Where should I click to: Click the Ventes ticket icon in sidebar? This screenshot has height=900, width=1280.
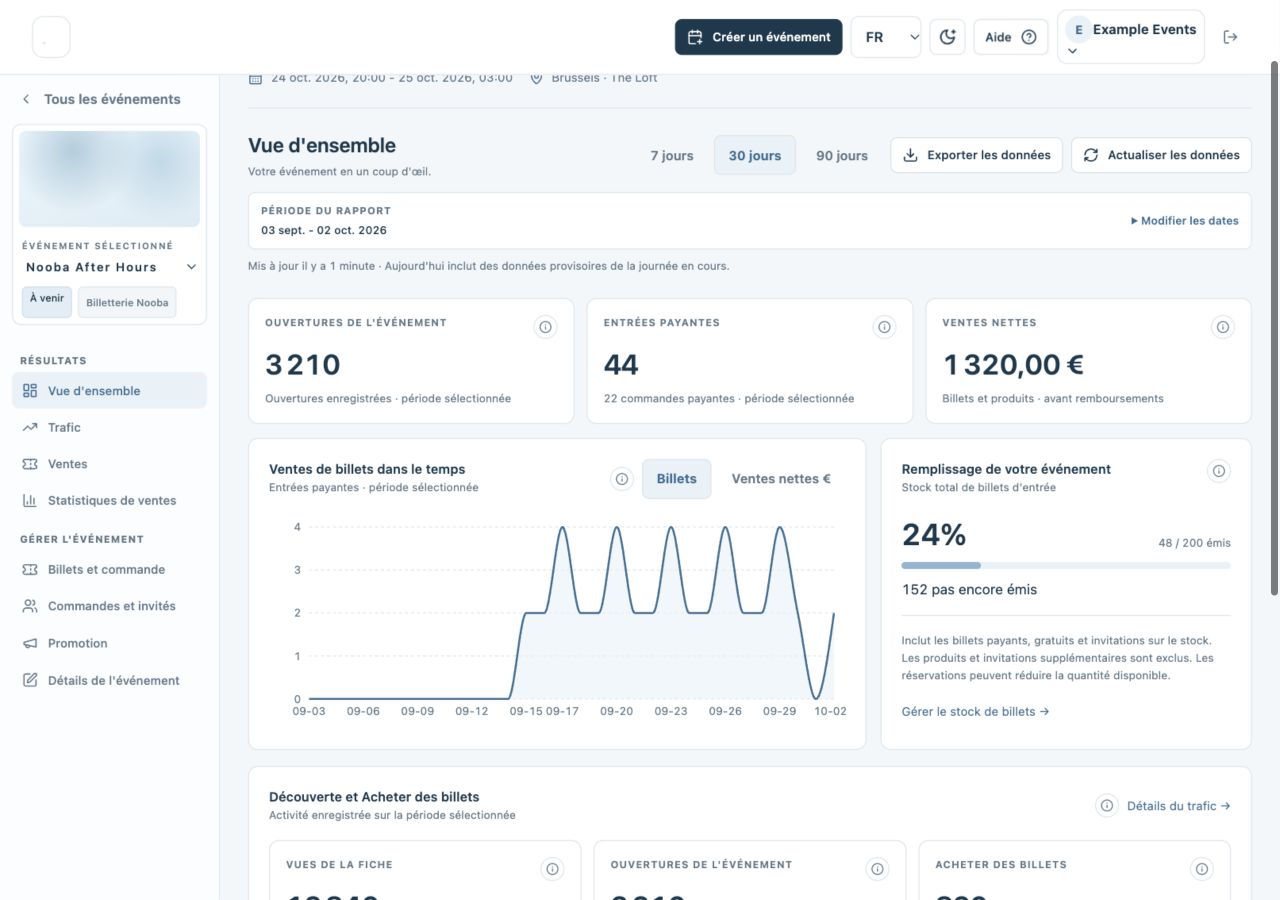point(30,464)
